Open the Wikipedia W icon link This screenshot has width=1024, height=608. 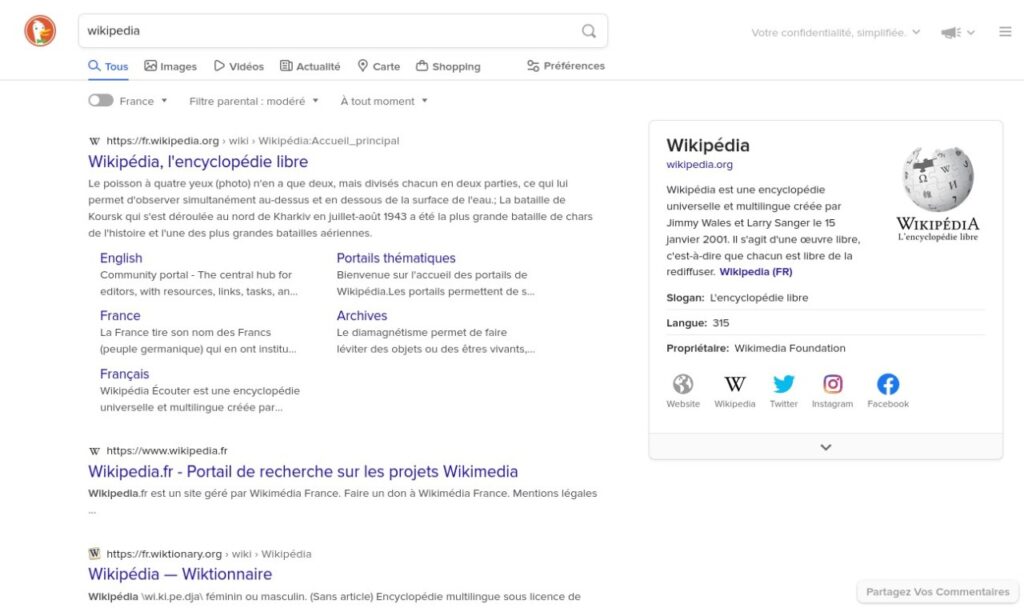coord(735,384)
